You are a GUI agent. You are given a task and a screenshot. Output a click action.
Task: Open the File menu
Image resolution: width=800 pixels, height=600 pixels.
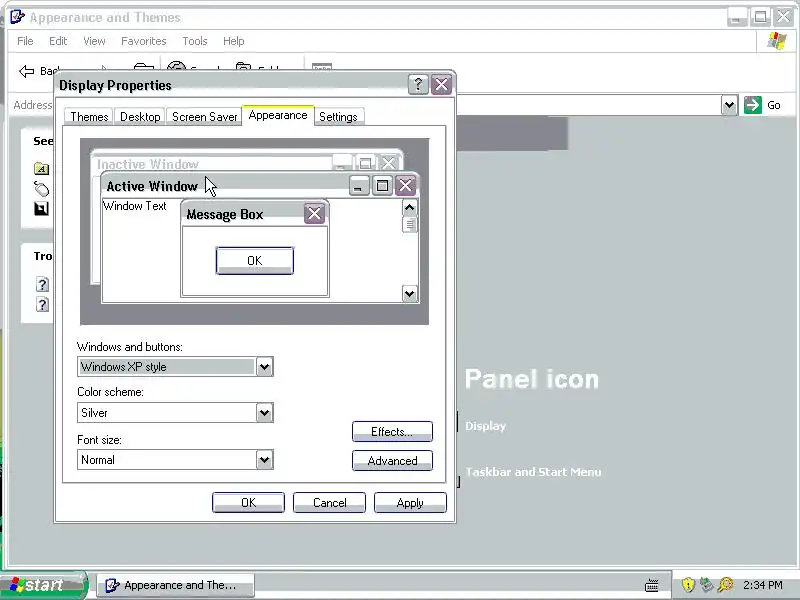25,41
